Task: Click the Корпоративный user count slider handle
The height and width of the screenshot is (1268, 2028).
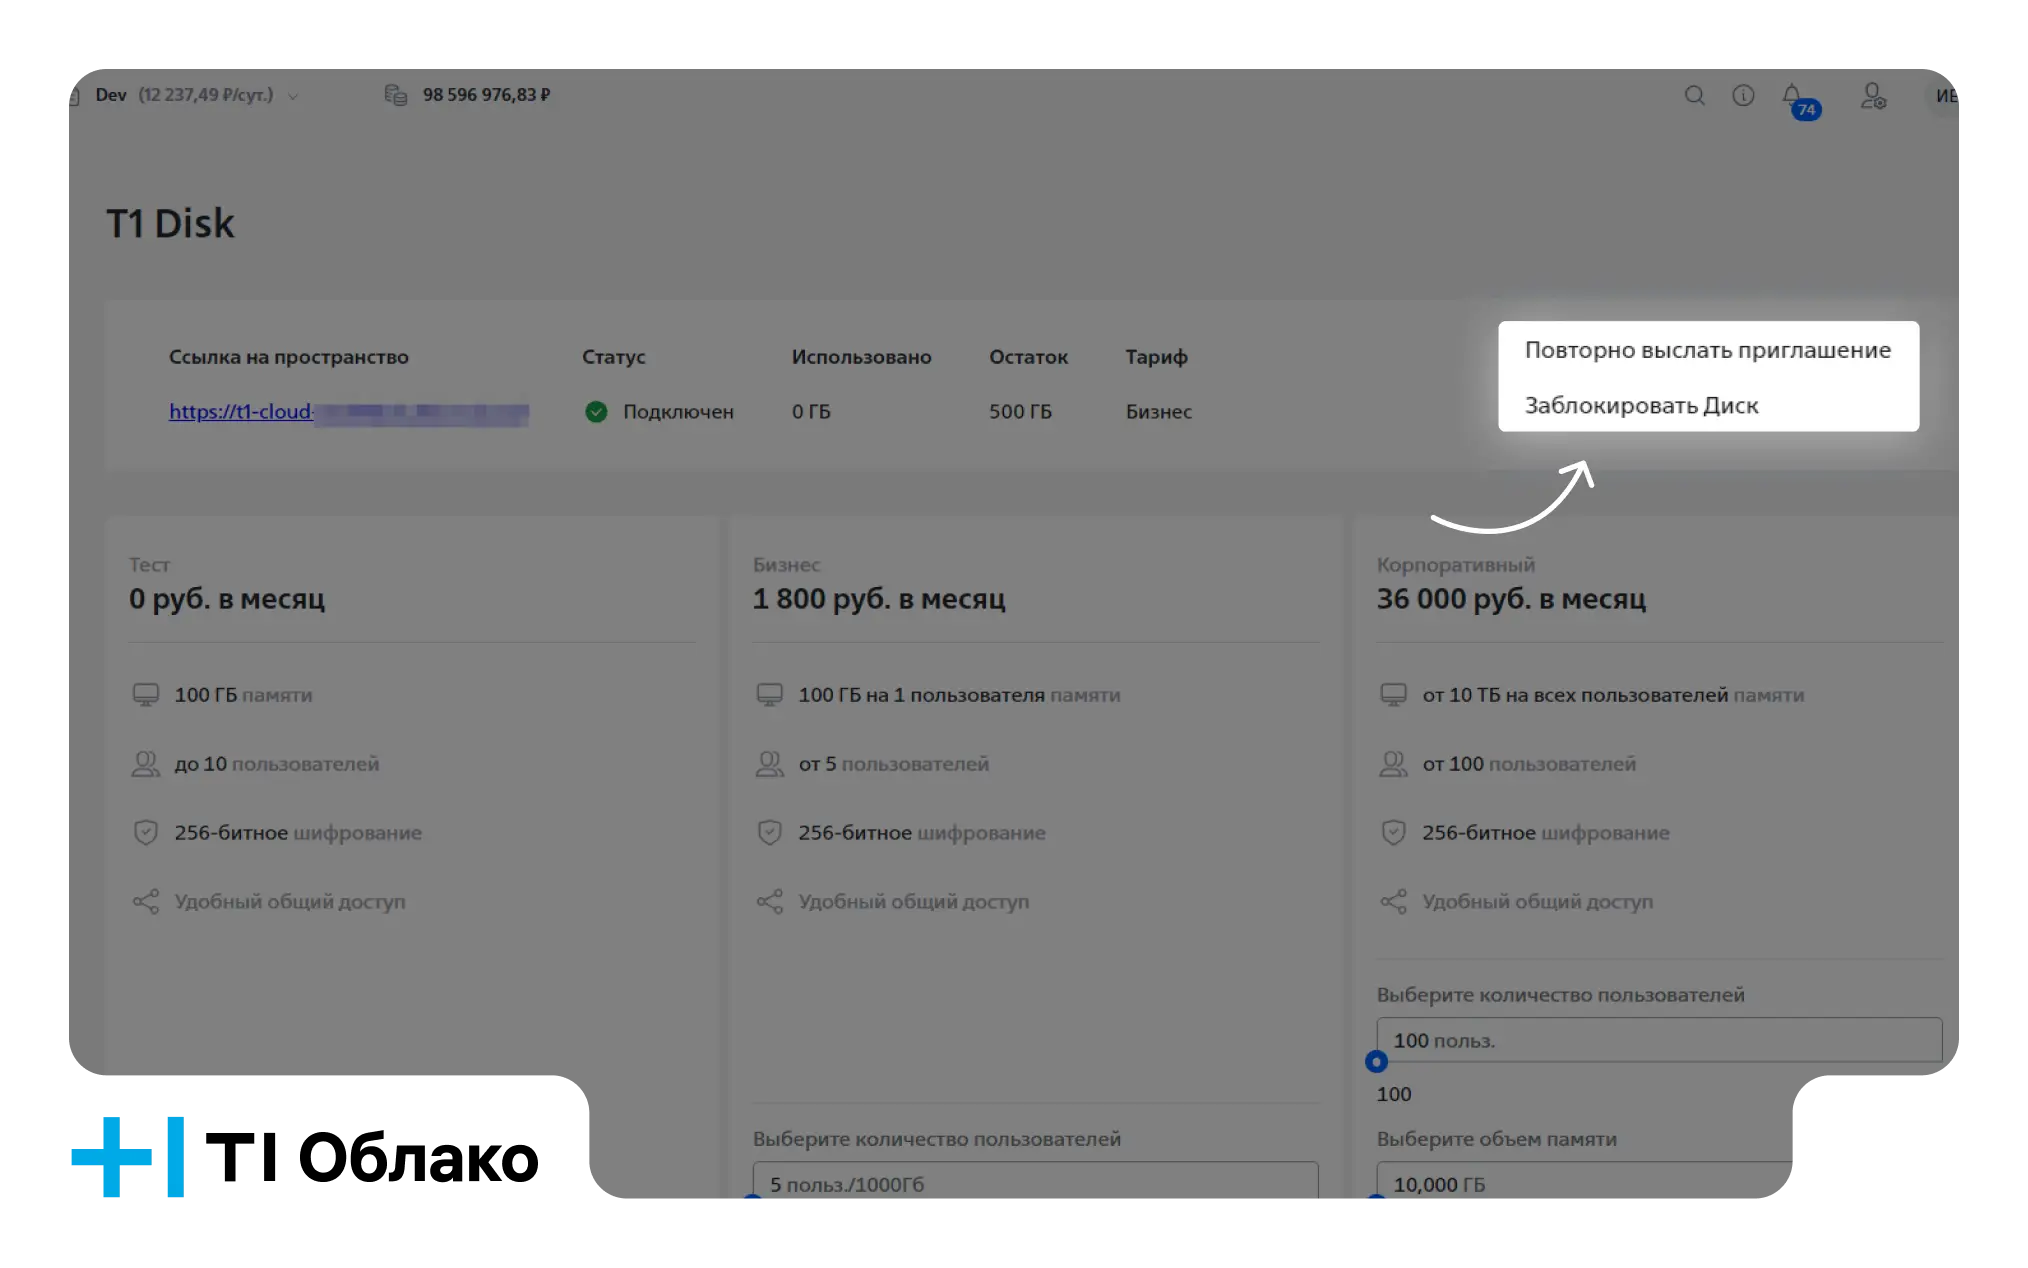Action: (x=1377, y=1062)
